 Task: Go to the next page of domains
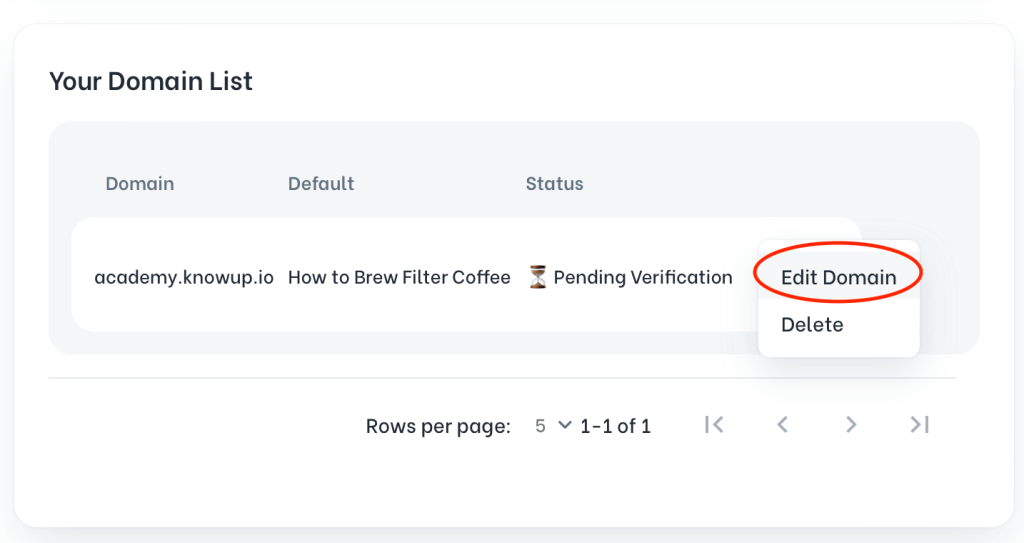click(851, 425)
